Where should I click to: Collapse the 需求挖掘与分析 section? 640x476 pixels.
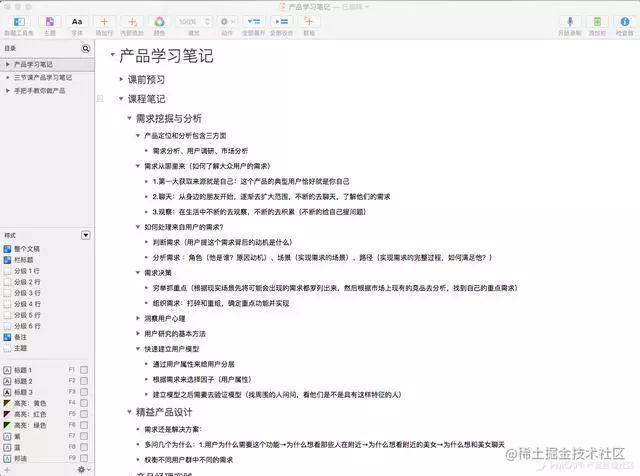pos(129,118)
